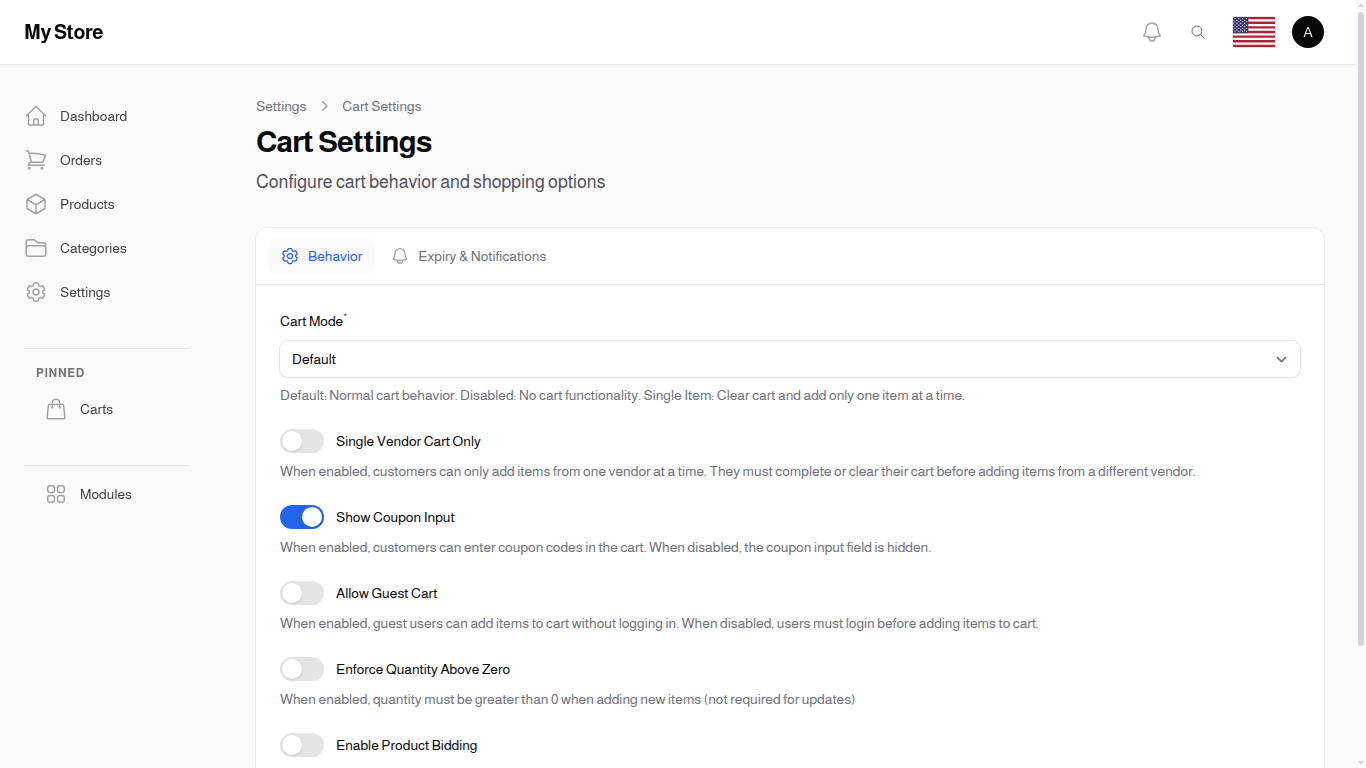Navigate back via the Settings breadcrumb link
Image resolution: width=1366 pixels, height=768 pixels.
281,106
